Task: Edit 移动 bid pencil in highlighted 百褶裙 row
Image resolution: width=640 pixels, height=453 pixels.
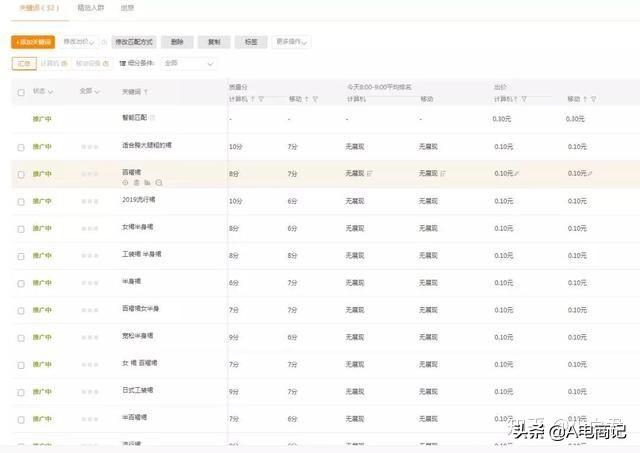Action: (590, 174)
